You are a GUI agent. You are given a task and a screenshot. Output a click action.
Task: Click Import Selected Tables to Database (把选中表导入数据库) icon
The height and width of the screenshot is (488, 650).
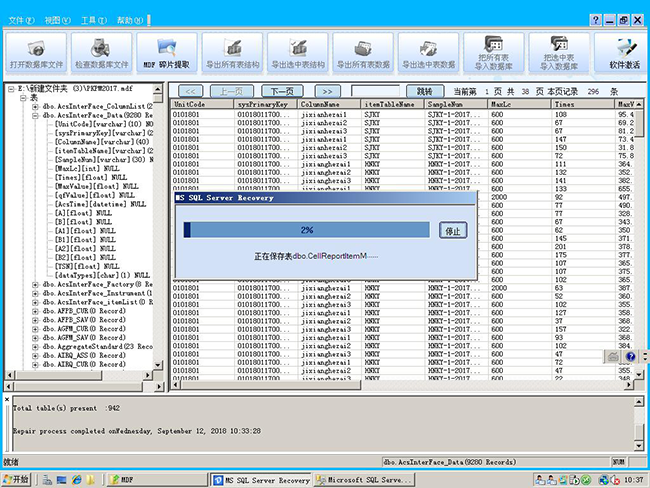pos(559,53)
